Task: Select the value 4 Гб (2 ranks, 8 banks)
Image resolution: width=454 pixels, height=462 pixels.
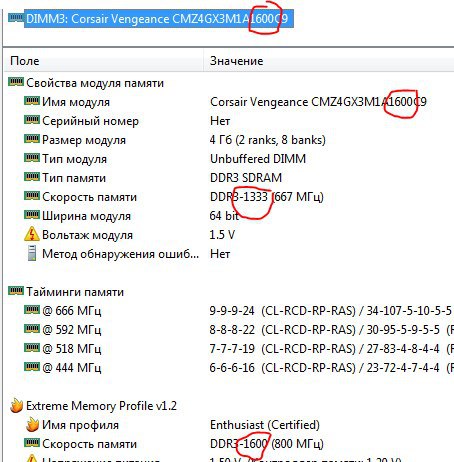Action: click(x=268, y=140)
